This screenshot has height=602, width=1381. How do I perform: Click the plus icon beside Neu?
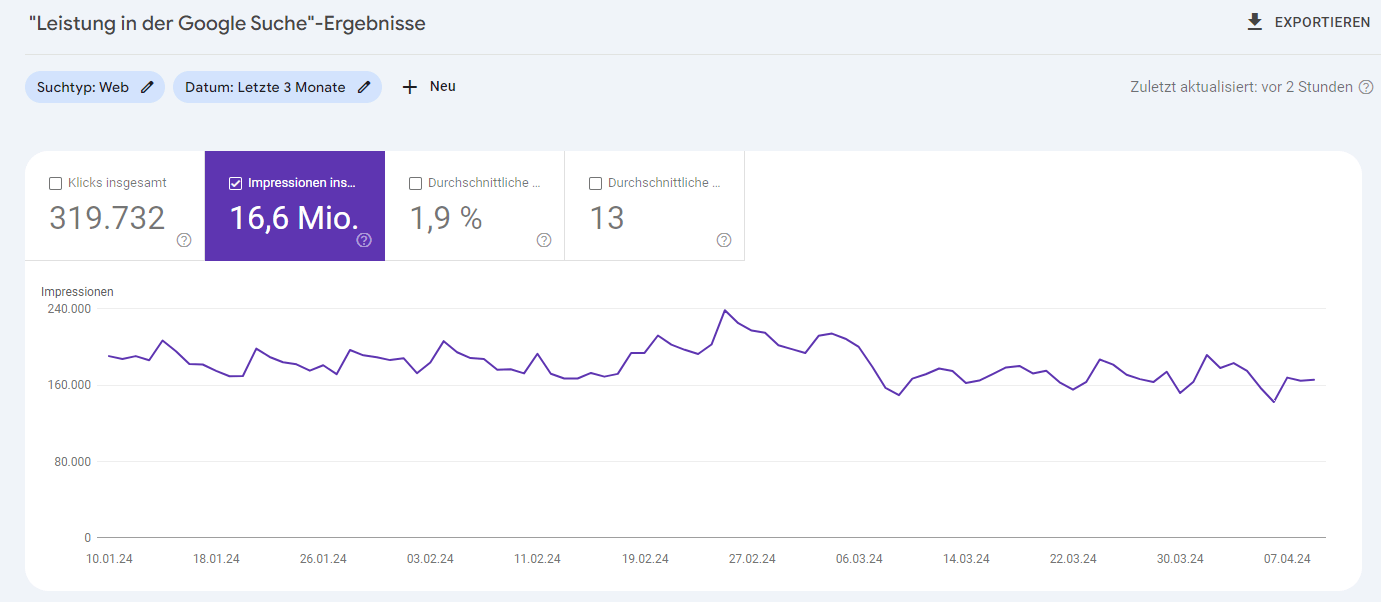[409, 86]
